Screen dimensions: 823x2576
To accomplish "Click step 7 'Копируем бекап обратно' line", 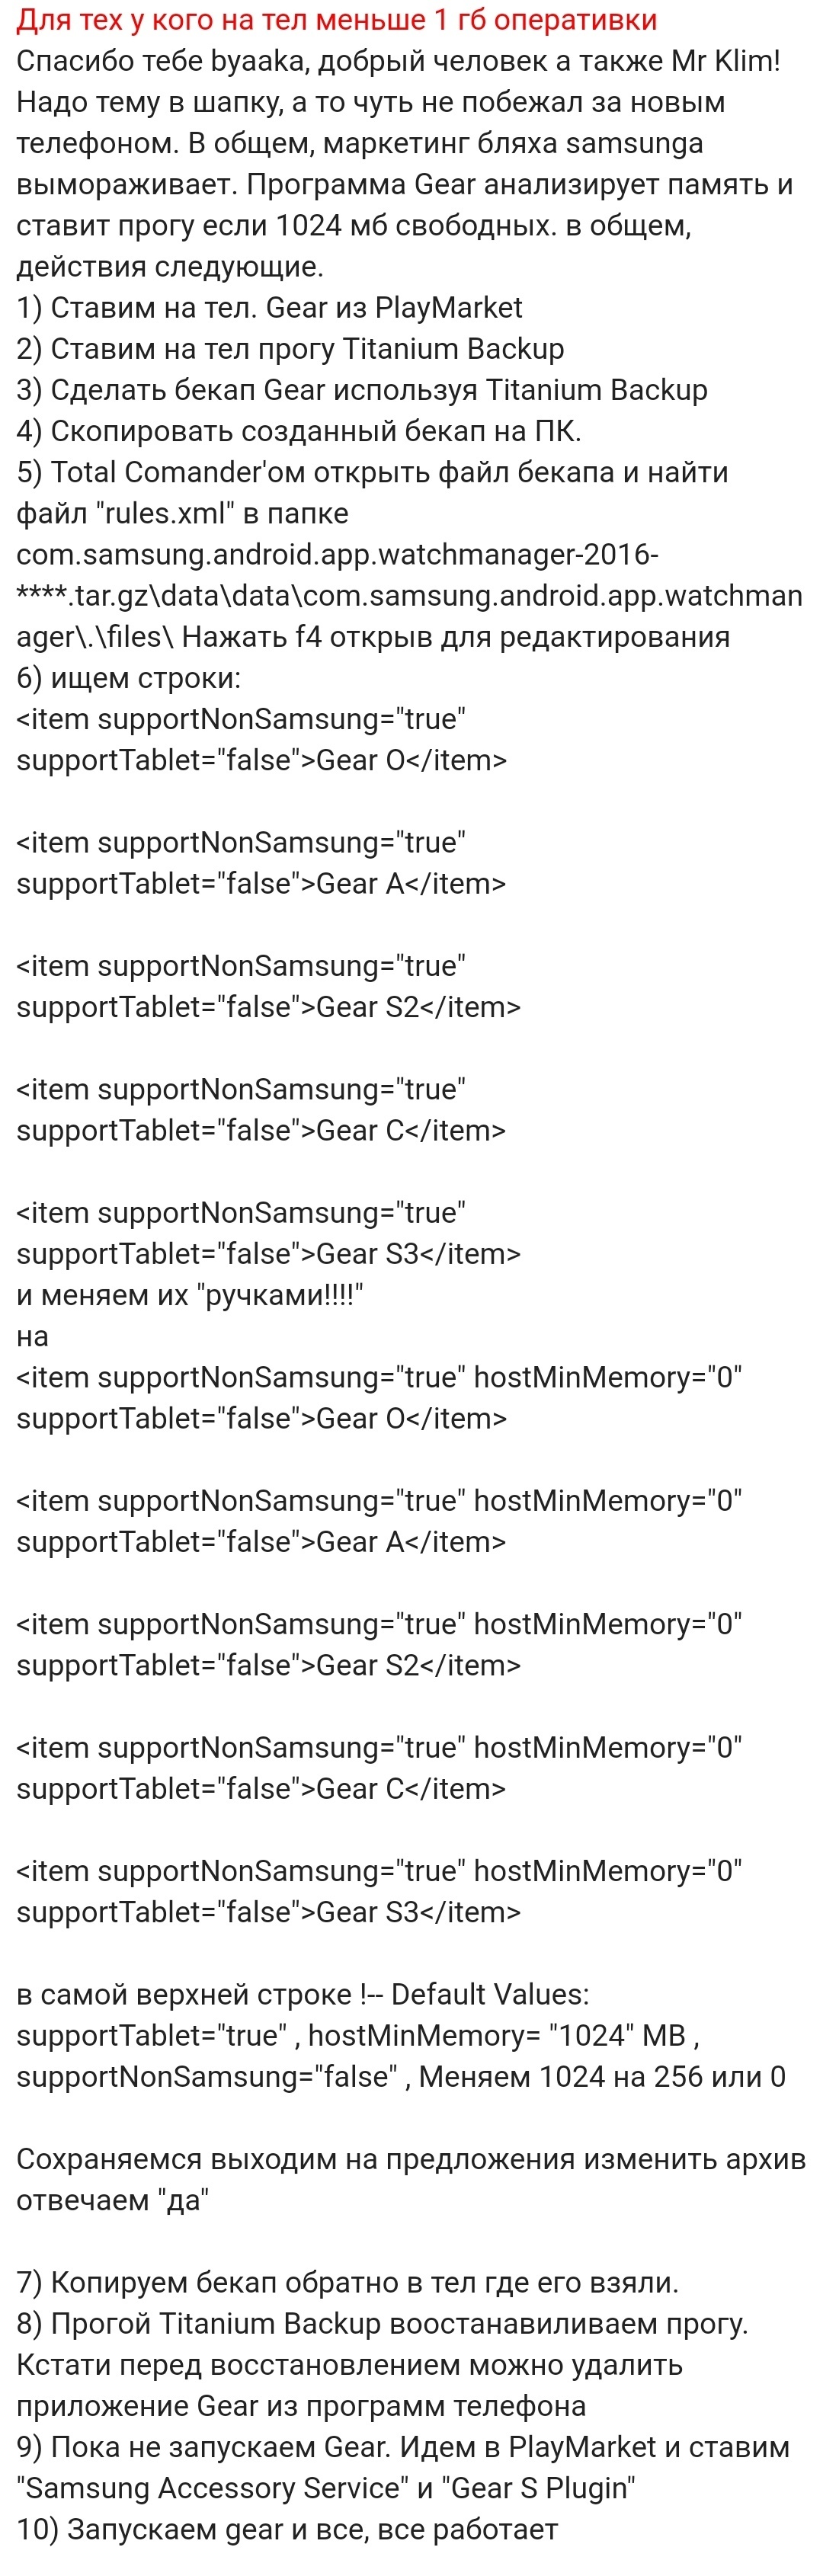I will (x=347, y=2282).
